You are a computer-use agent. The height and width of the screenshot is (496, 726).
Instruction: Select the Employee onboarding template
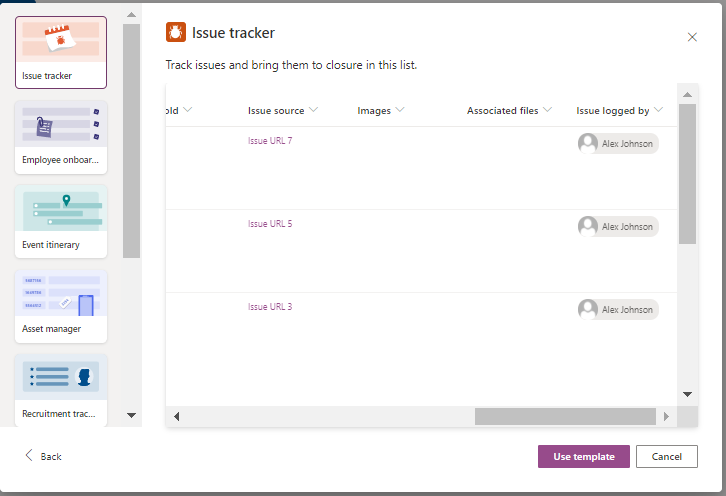pyautogui.click(x=61, y=136)
